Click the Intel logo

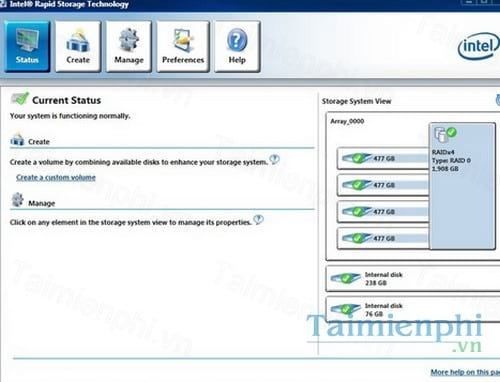point(479,46)
